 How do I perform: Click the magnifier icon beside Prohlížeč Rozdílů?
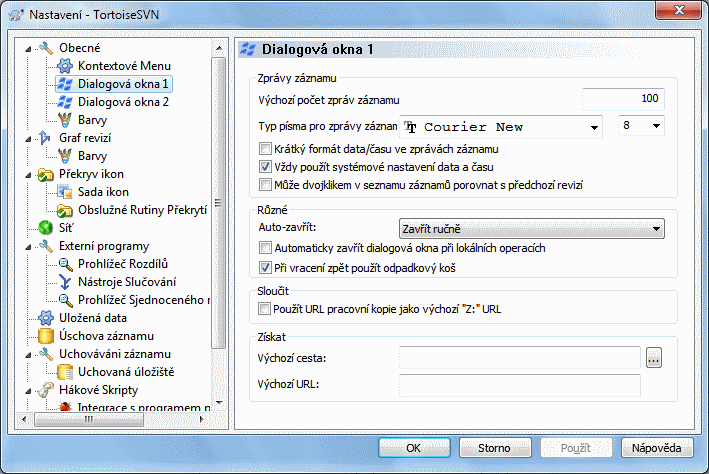(65, 264)
